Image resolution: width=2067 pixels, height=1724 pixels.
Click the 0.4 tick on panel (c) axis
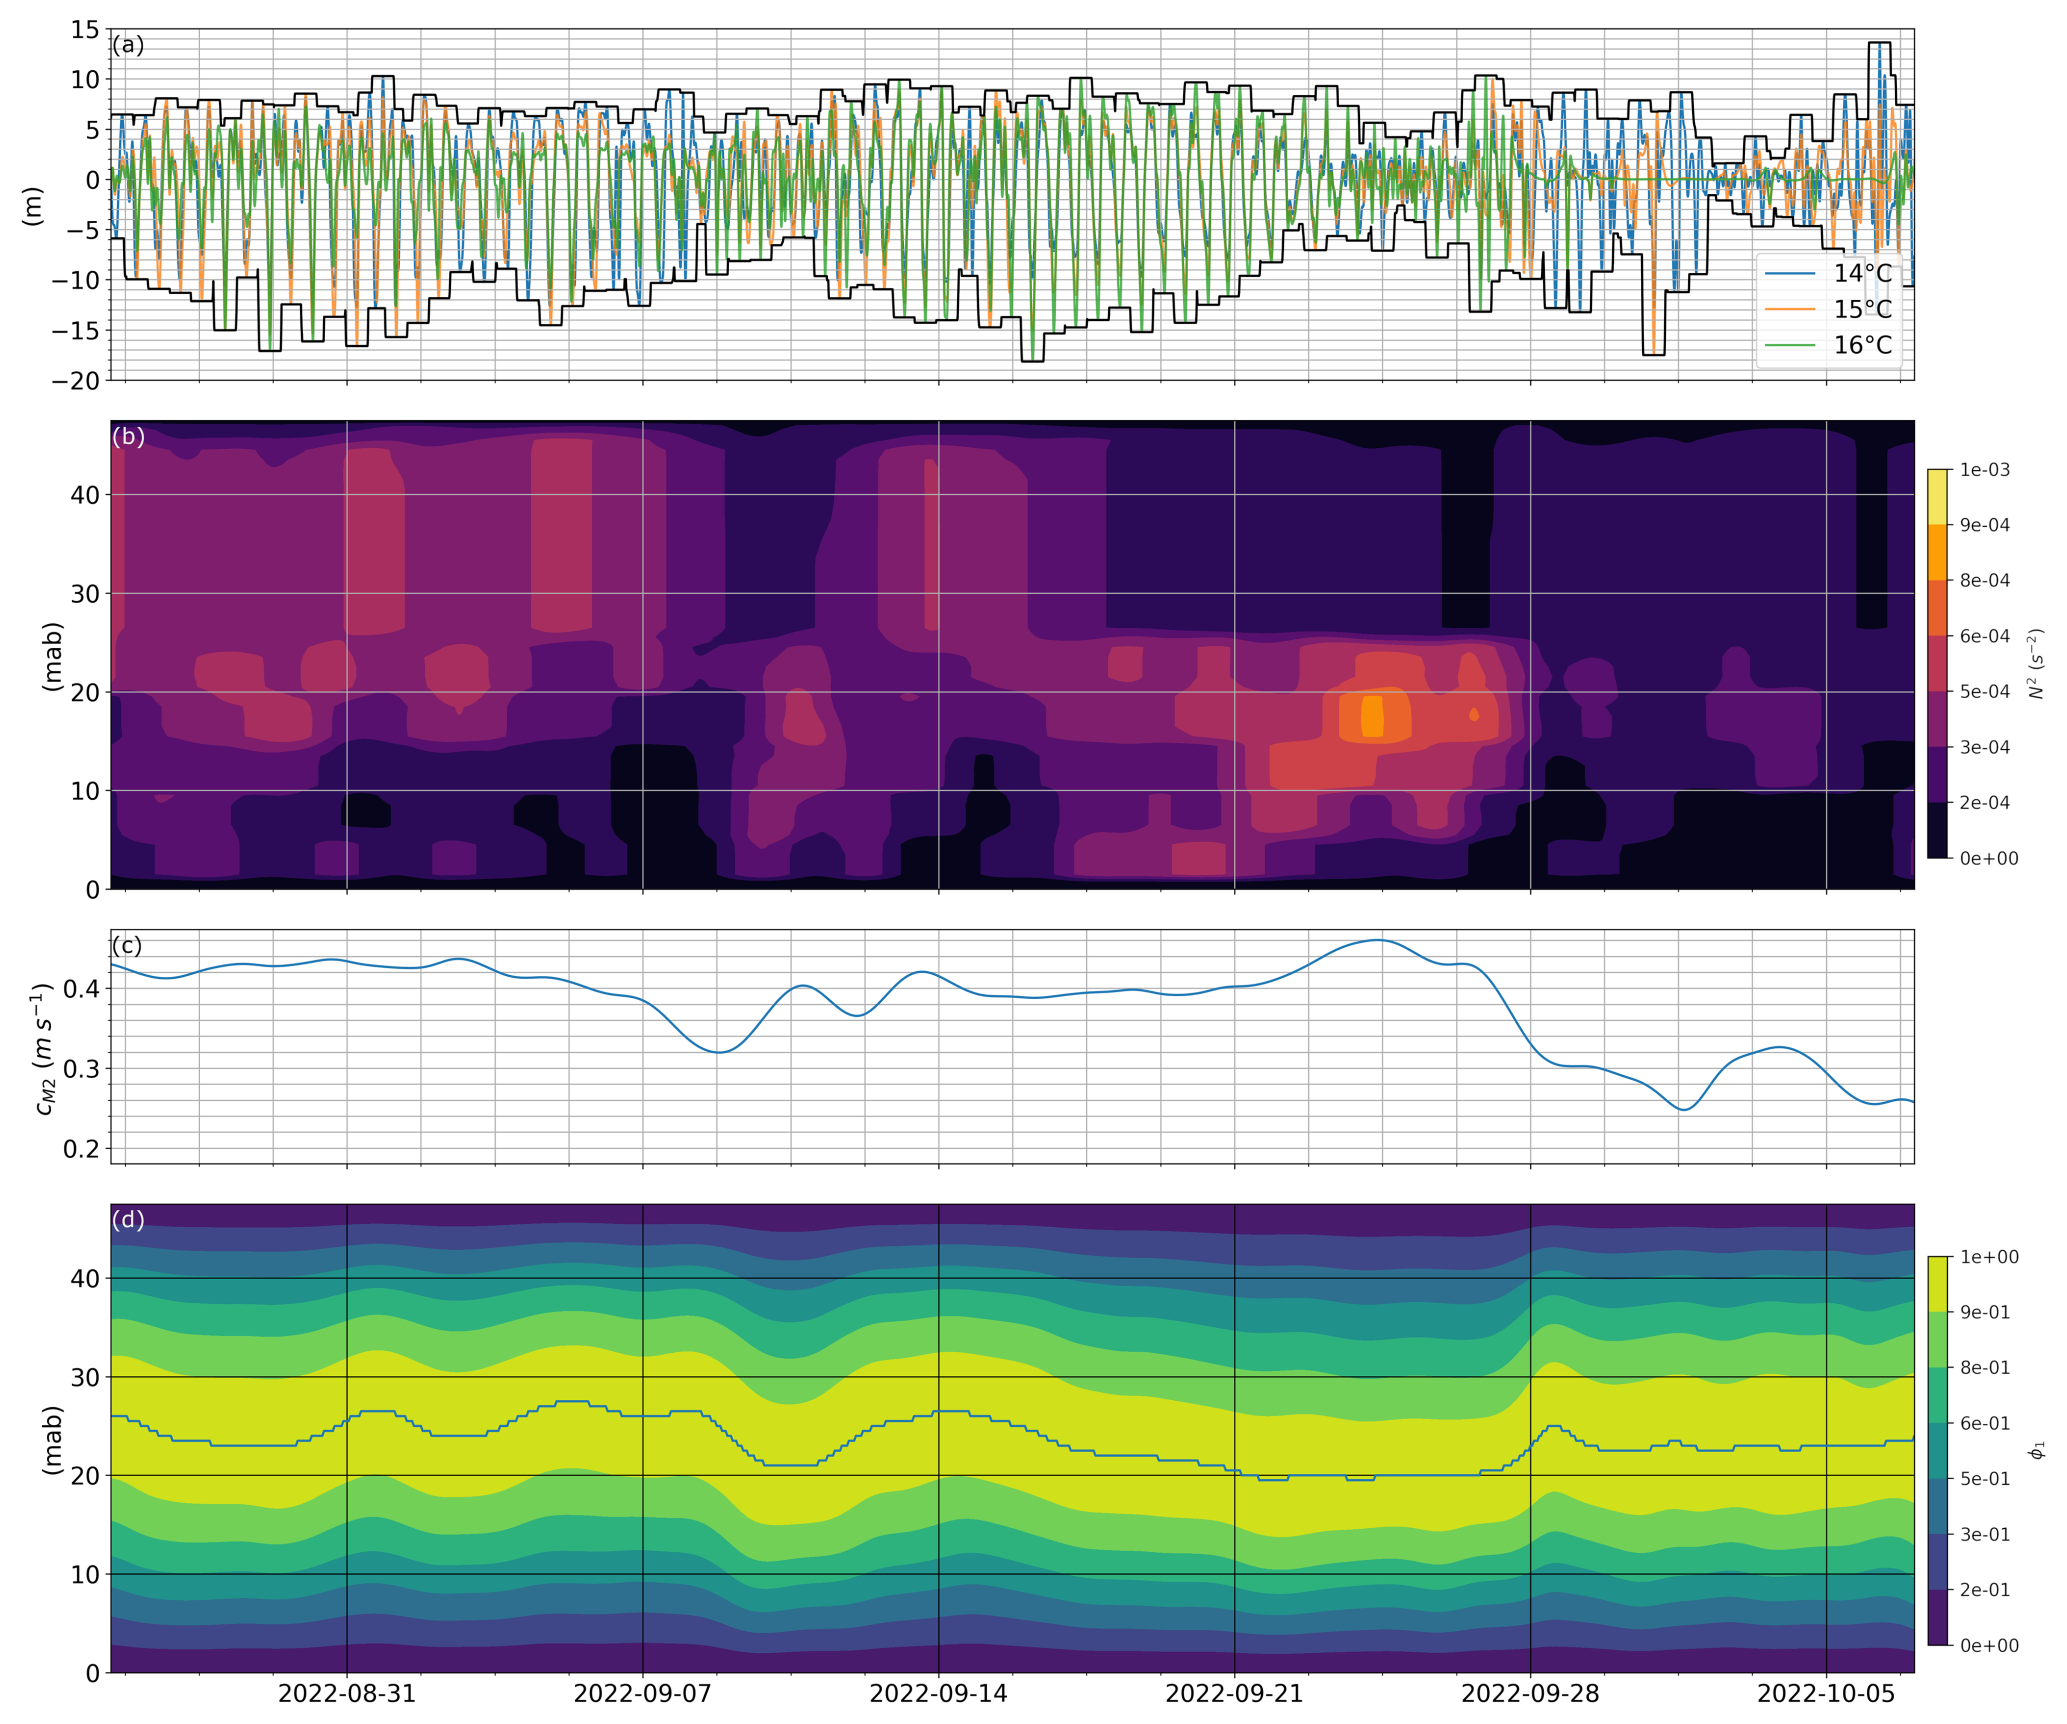coord(80,989)
